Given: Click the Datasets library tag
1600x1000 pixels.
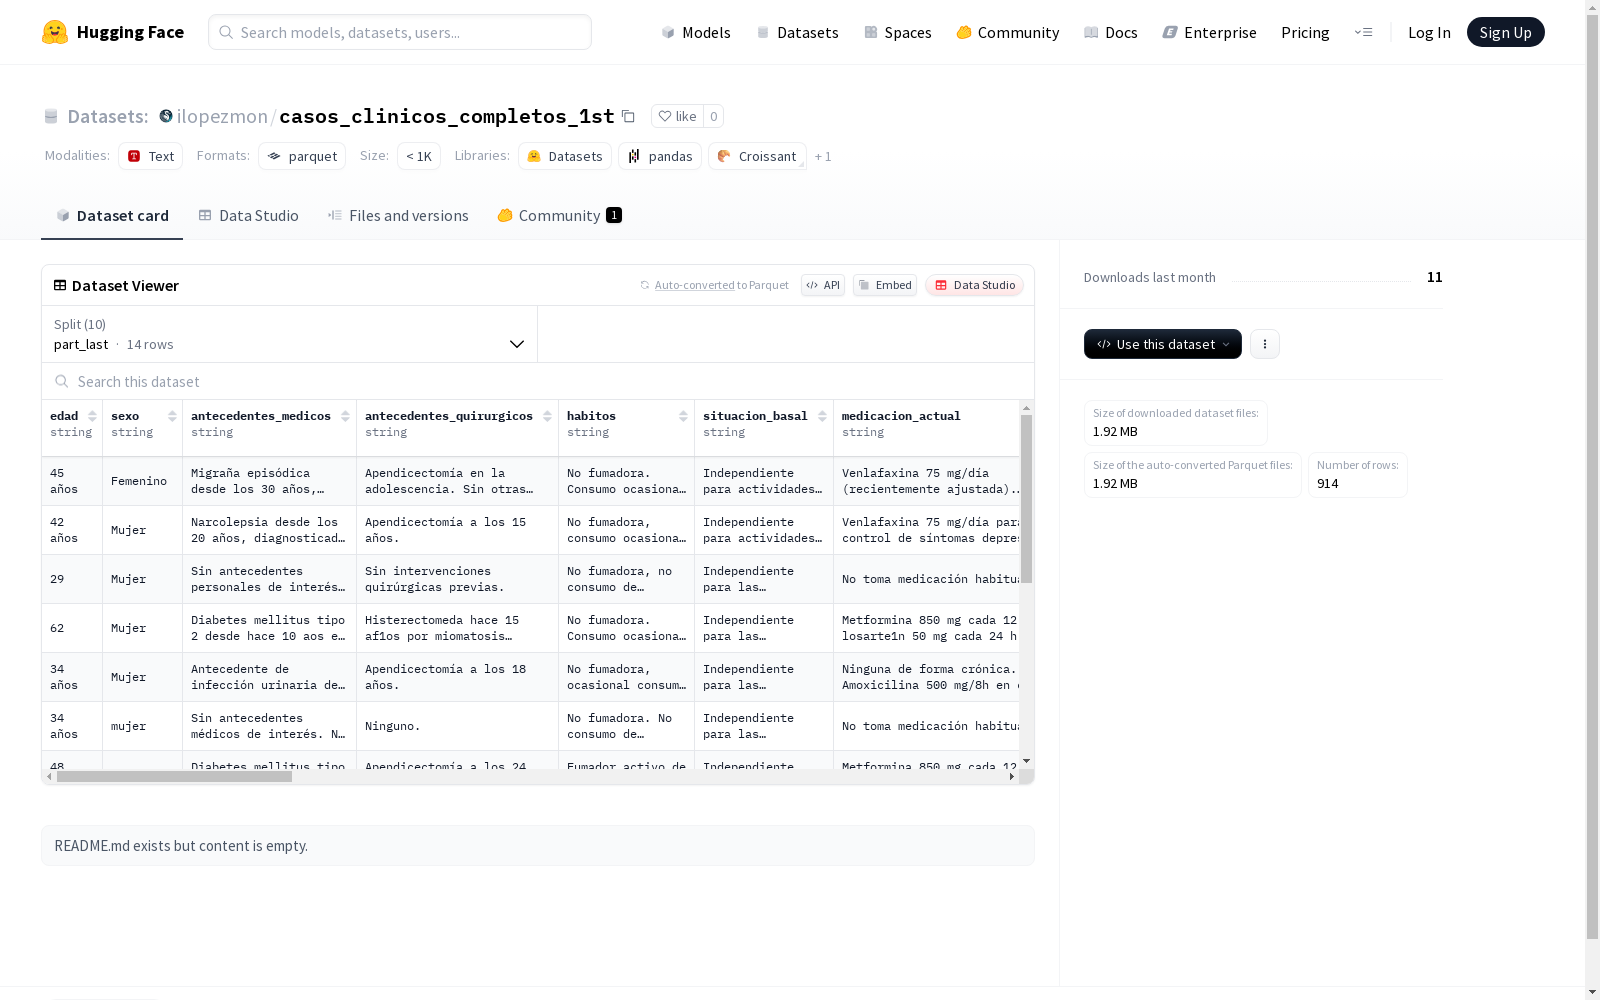Looking at the screenshot, I should pyautogui.click(x=565, y=156).
